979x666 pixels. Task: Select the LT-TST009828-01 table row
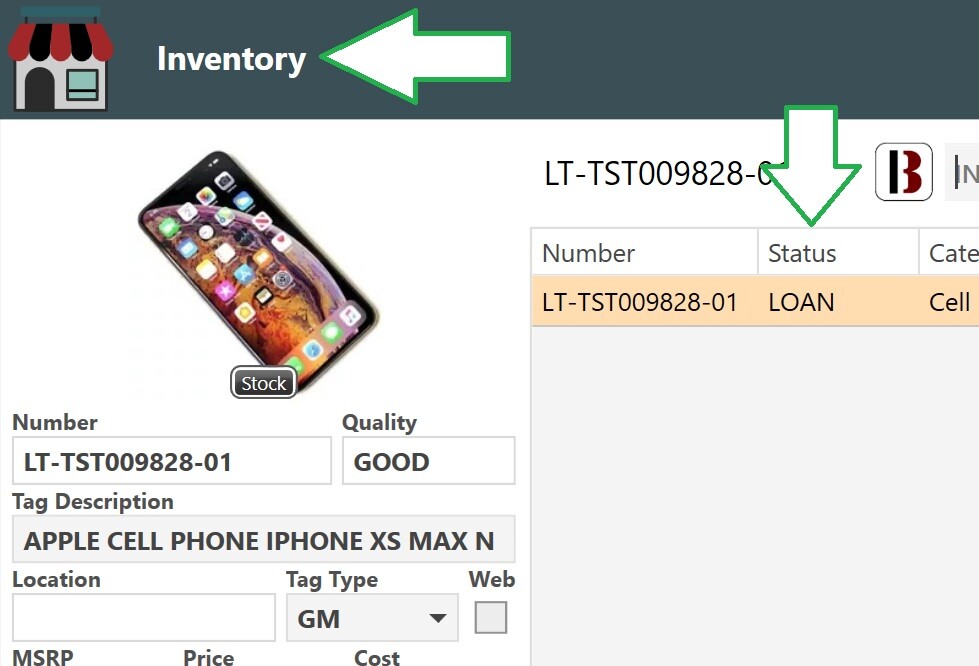755,302
